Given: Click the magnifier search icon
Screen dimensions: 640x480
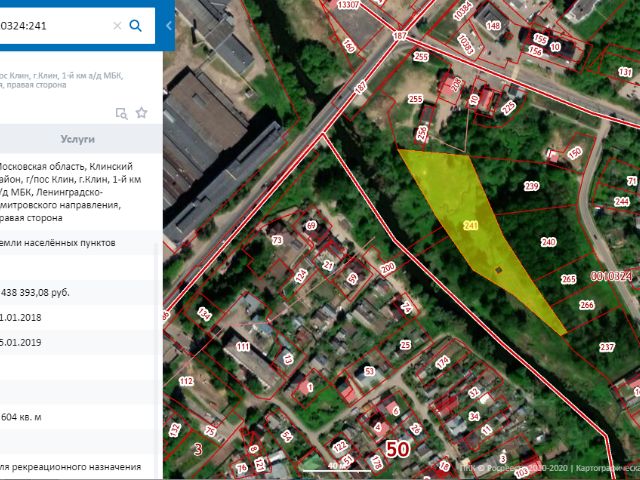Looking at the screenshot, I should pyautogui.click(x=136, y=25).
